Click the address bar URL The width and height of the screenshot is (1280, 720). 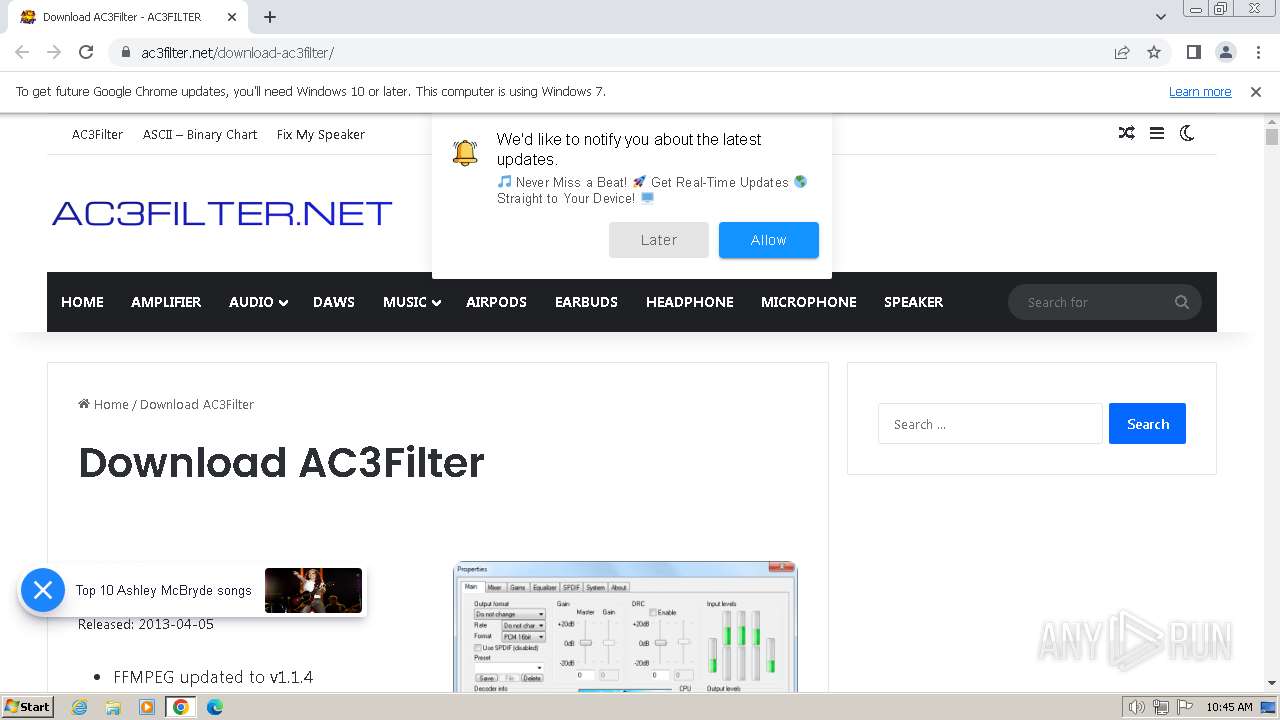(238, 53)
